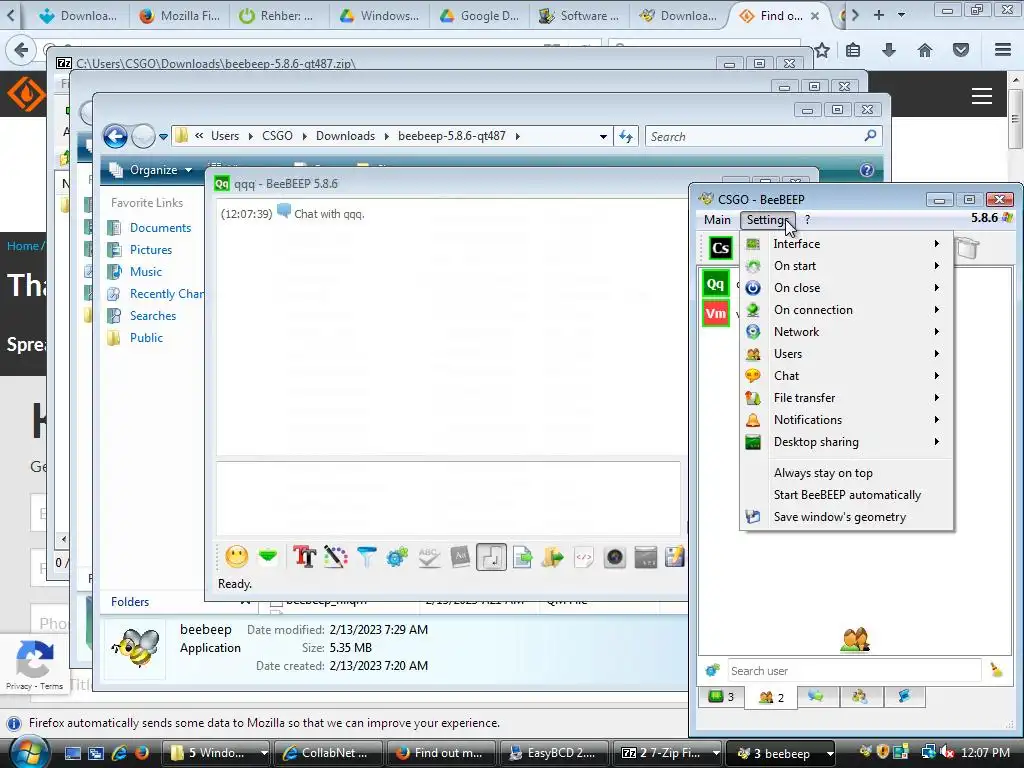Click the code snippet icon
The image size is (1024, 768).
[x=584, y=557]
